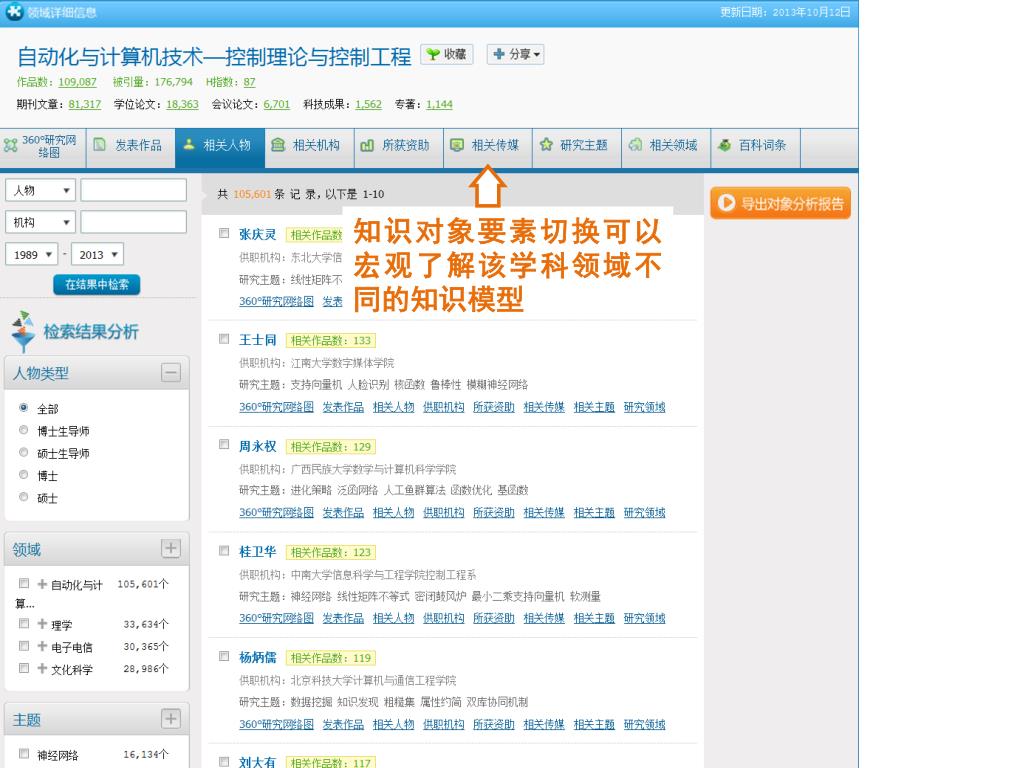Click the 百科词条 tab icon
Screen dimensions: 1024x768
click(724, 145)
